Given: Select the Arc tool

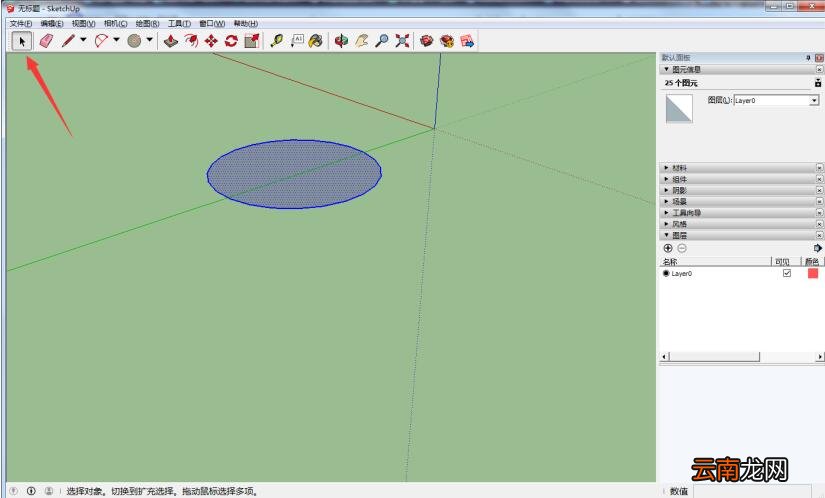Looking at the screenshot, I should click(101, 41).
